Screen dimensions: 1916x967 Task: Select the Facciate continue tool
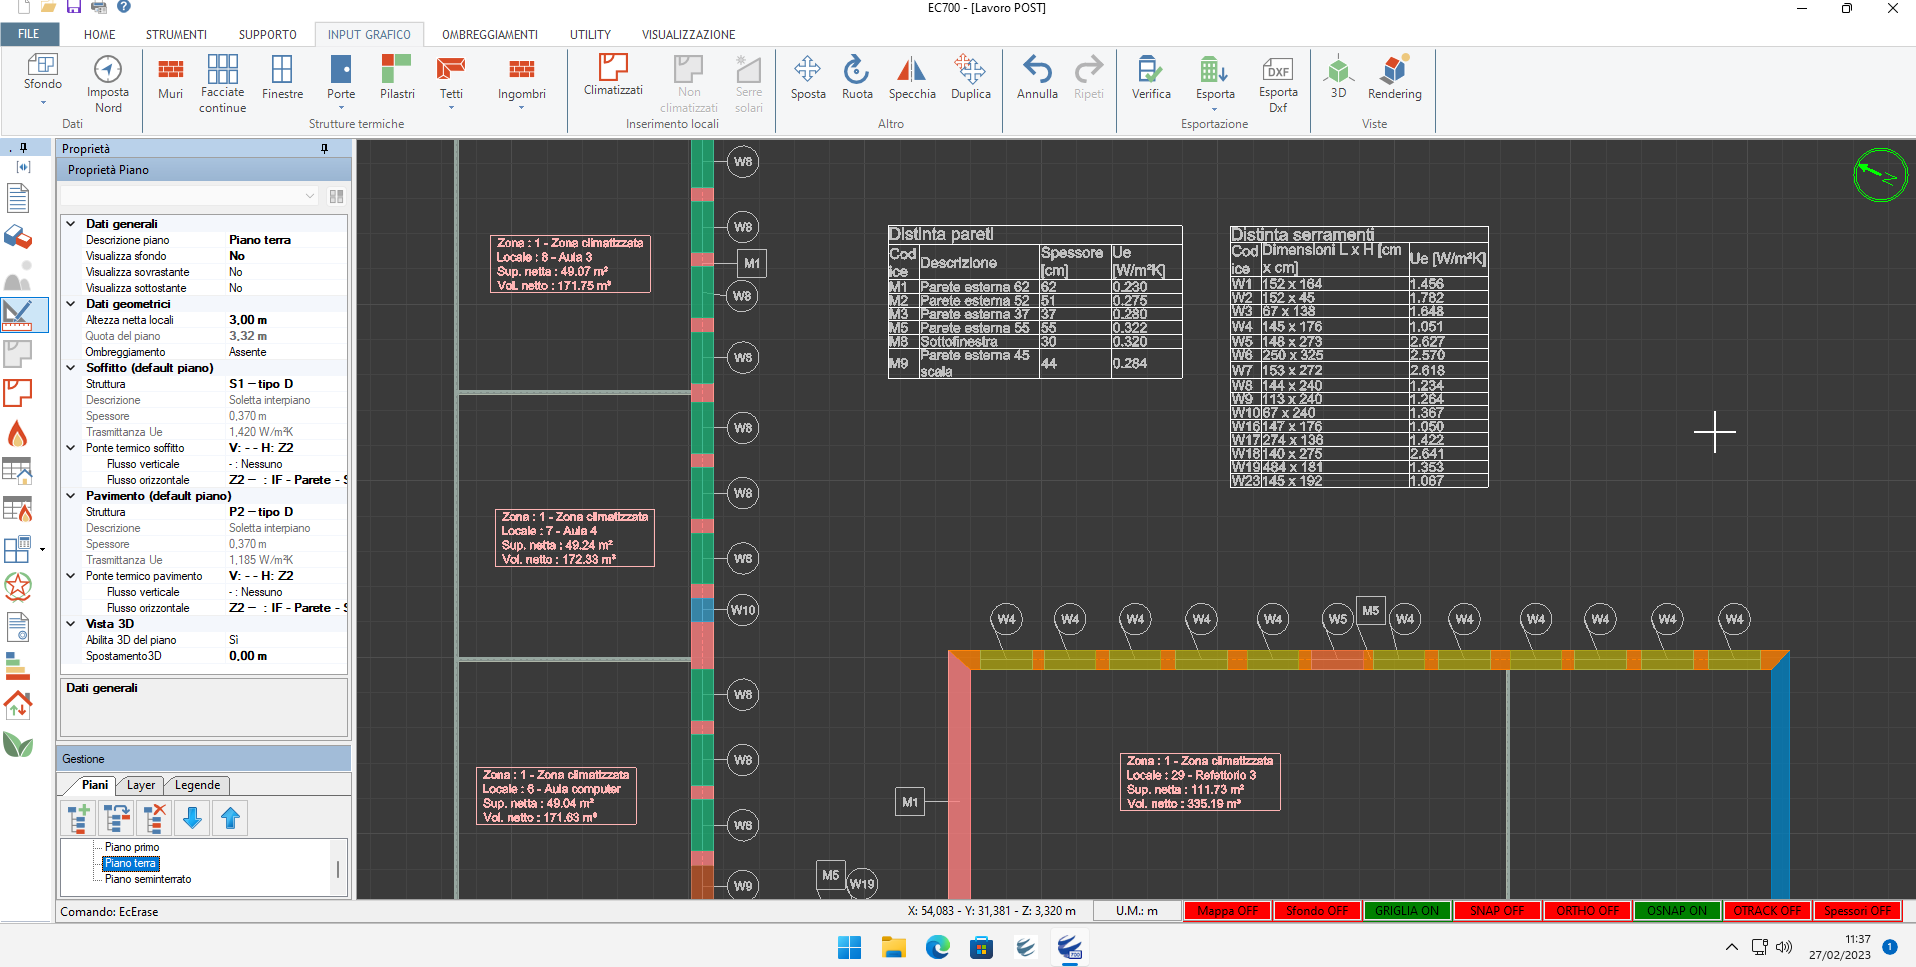222,83
